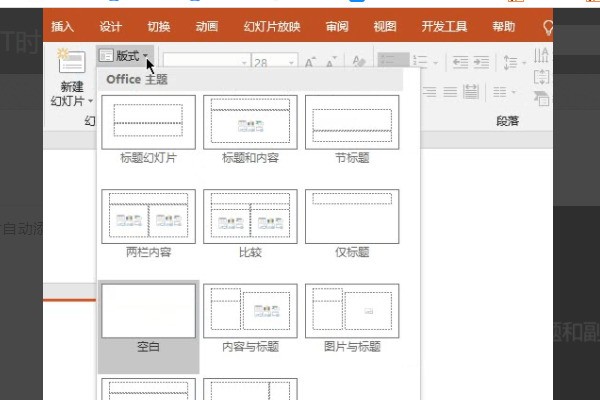Apply the numbered list icon
The image size is (600, 400).
tap(420, 61)
